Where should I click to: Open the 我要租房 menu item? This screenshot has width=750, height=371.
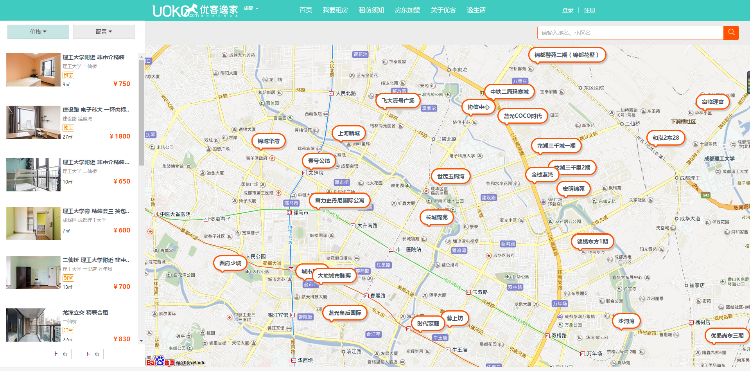coord(335,10)
